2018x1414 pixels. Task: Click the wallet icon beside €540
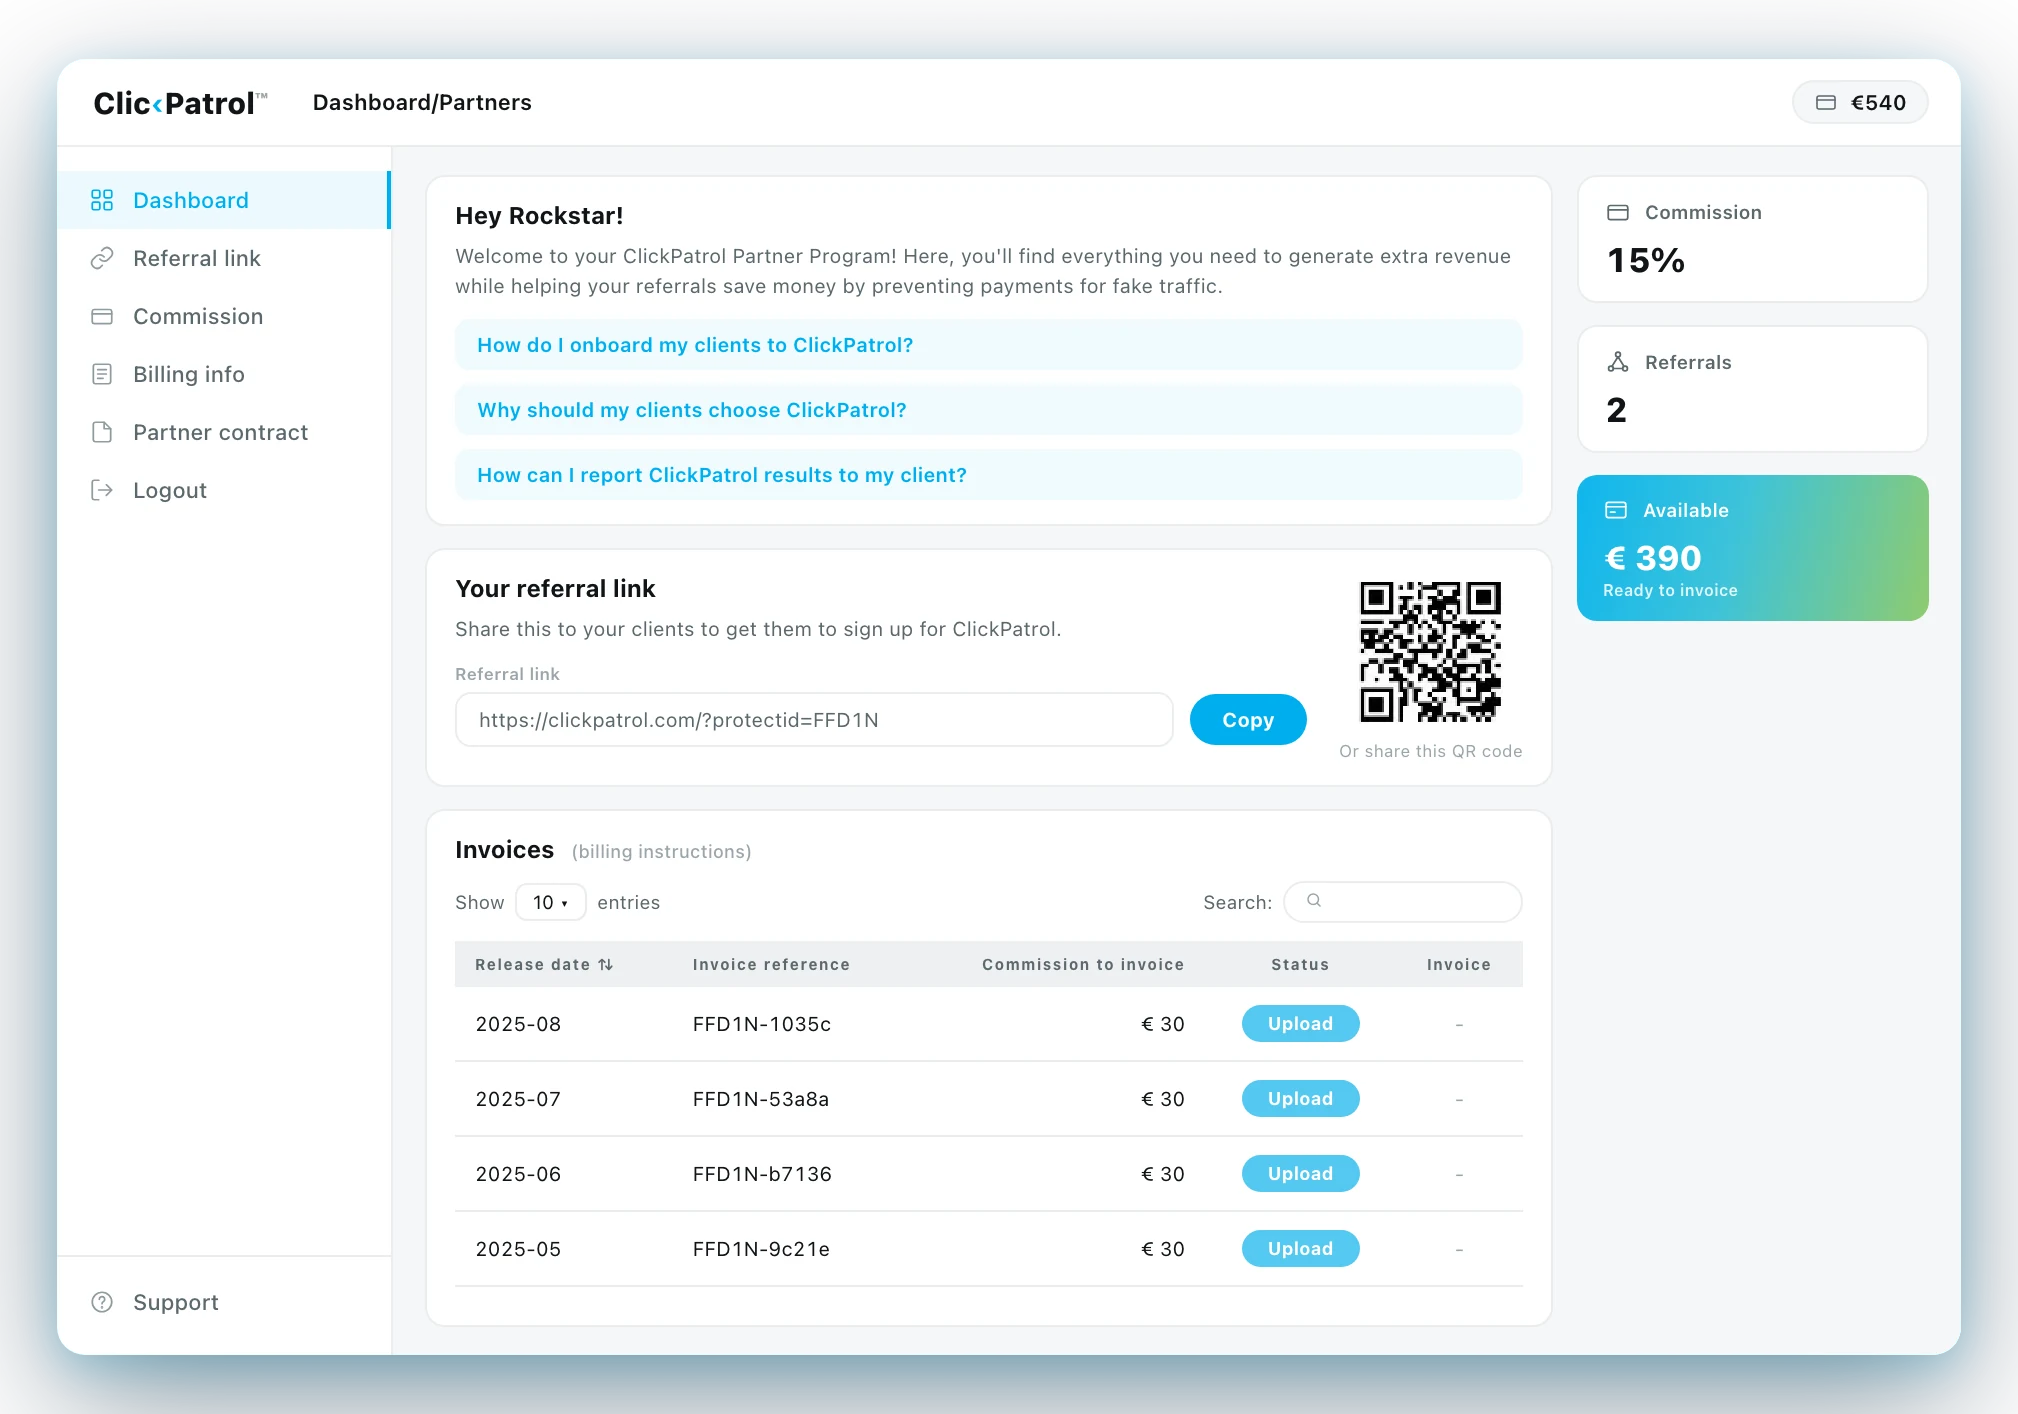pyautogui.click(x=1826, y=102)
